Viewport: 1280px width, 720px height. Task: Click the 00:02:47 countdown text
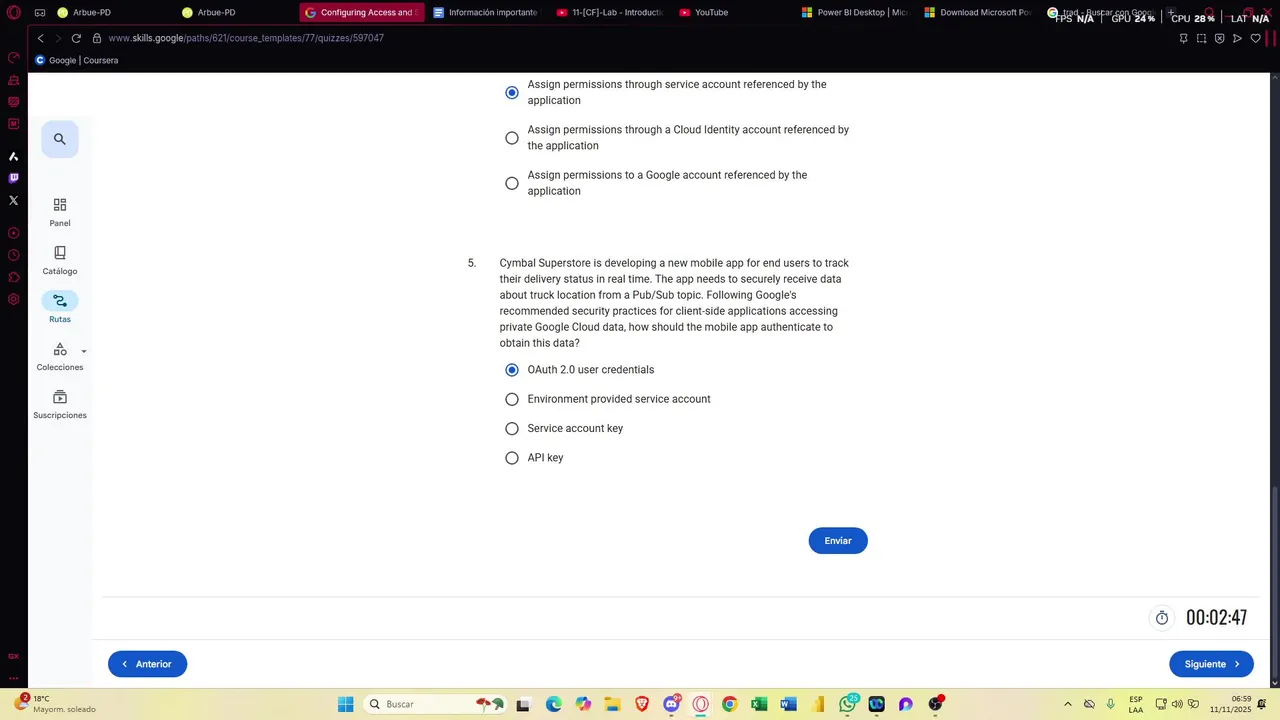[1216, 618]
